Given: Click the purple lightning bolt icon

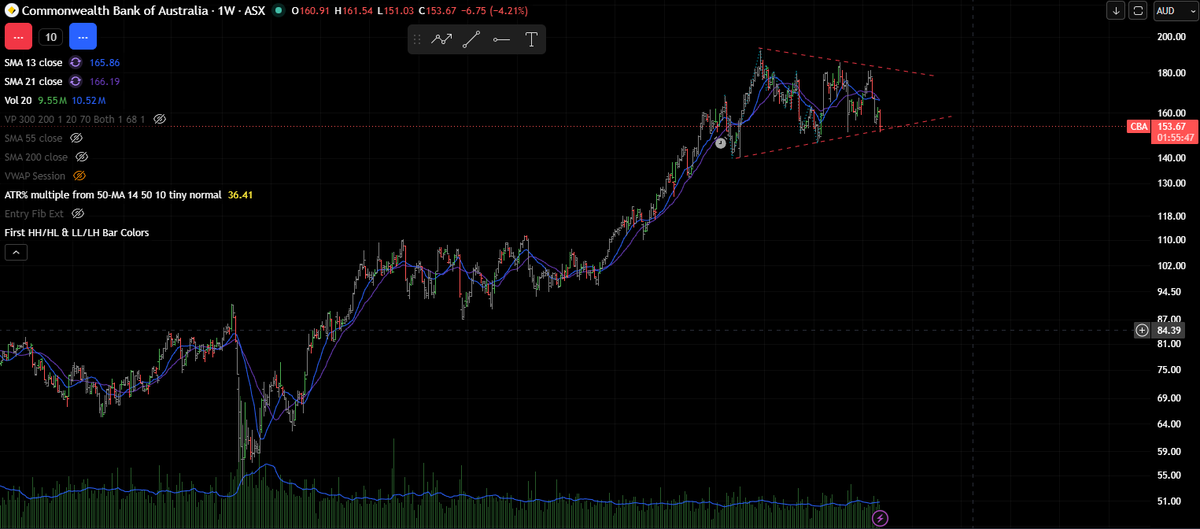Looking at the screenshot, I should point(880,518).
